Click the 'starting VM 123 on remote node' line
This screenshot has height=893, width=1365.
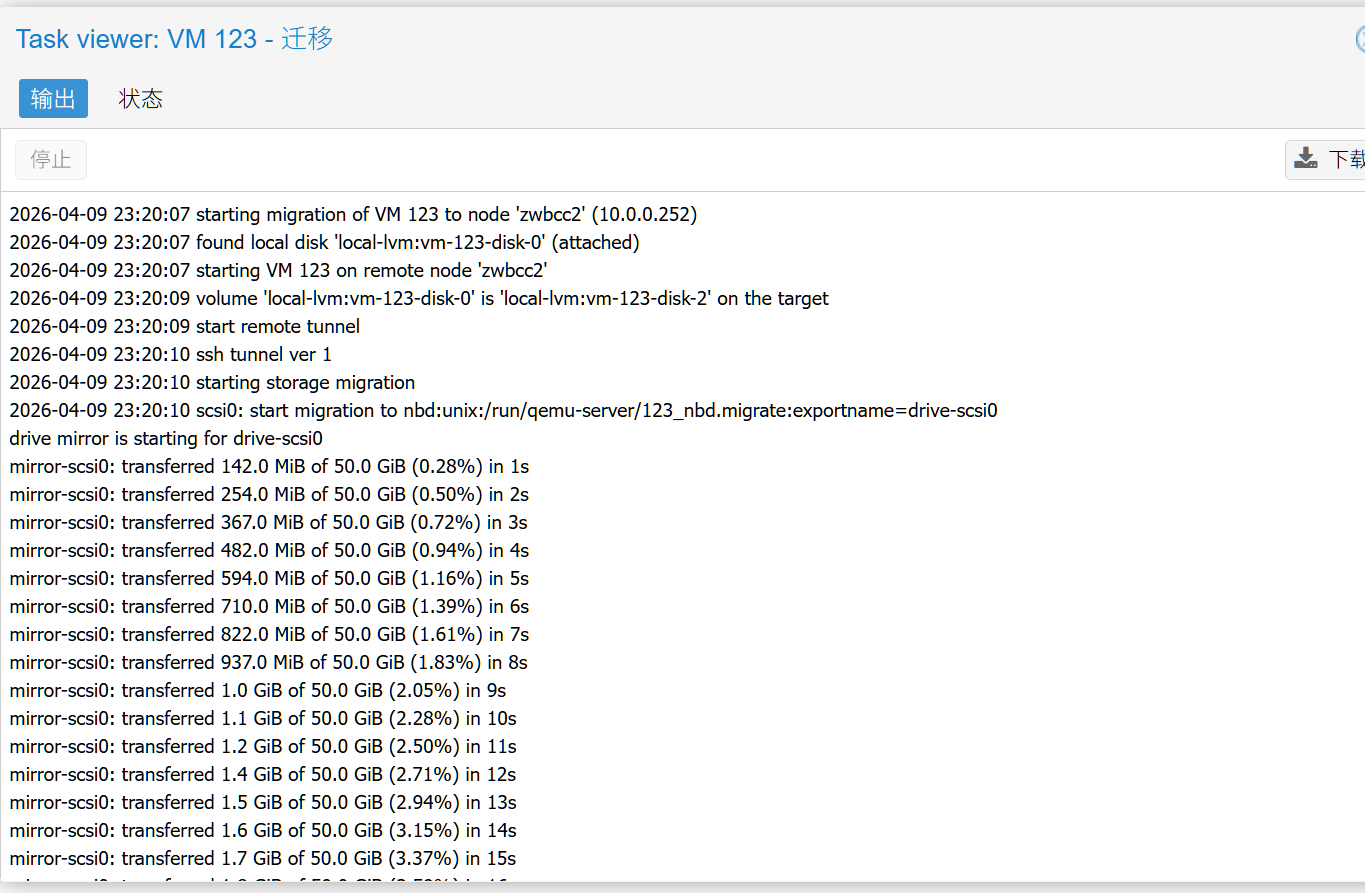pyautogui.click(x=278, y=270)
